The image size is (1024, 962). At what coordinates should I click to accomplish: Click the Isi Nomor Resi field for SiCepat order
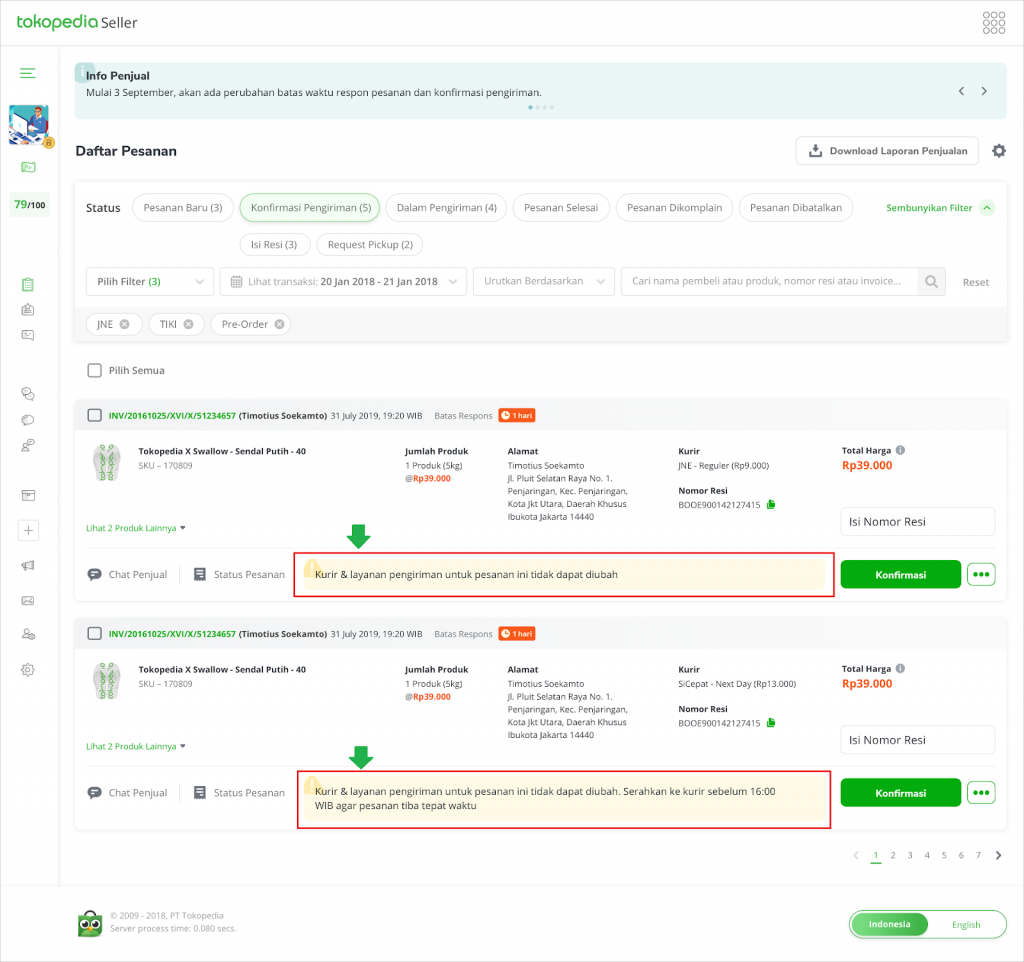tap(918, 740)
